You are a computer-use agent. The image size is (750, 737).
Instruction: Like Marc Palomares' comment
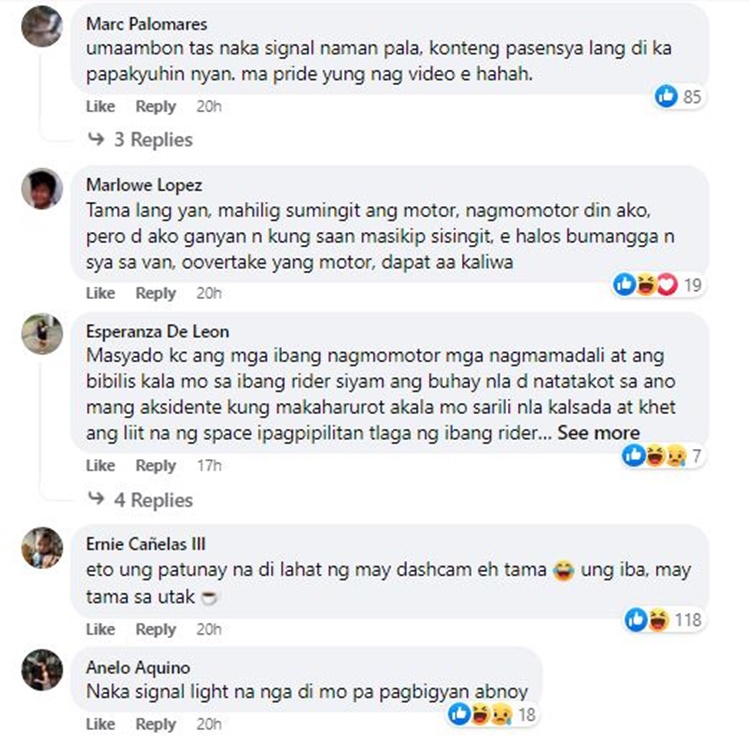(100, 106)
